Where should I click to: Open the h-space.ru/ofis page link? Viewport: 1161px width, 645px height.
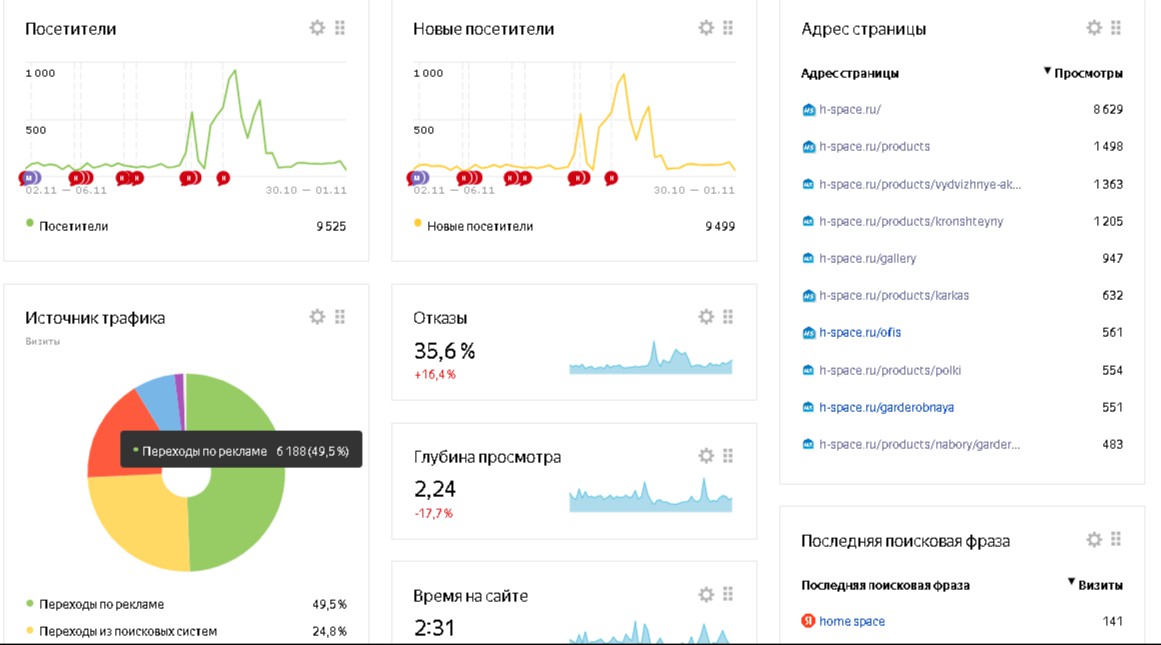(x=860, y=332)
